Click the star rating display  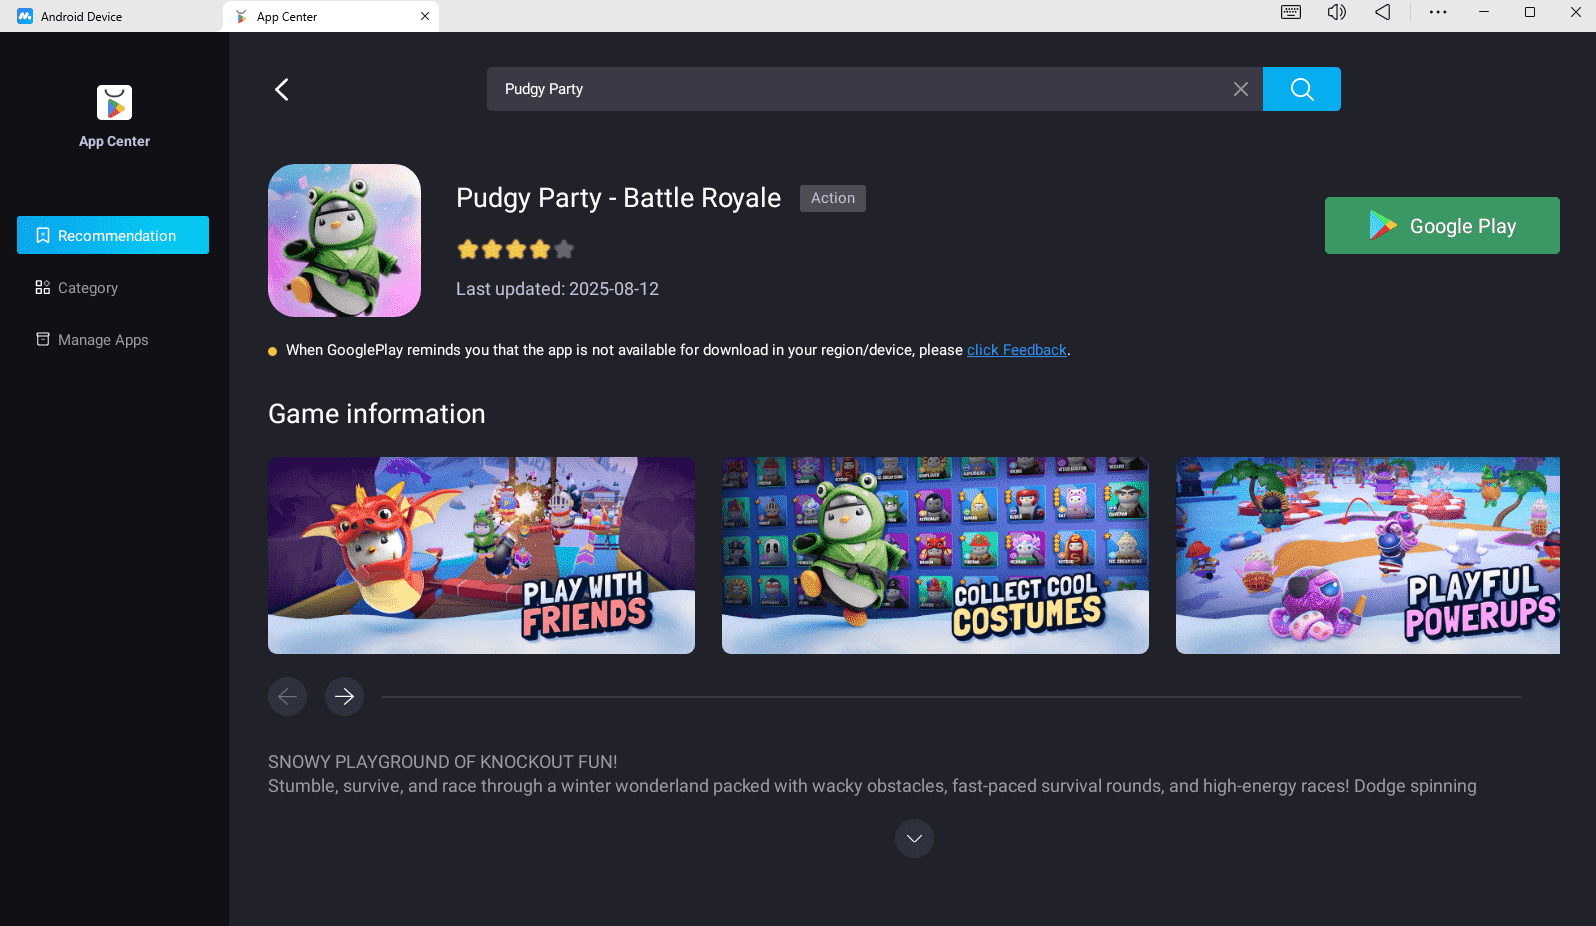click(515, 249)
